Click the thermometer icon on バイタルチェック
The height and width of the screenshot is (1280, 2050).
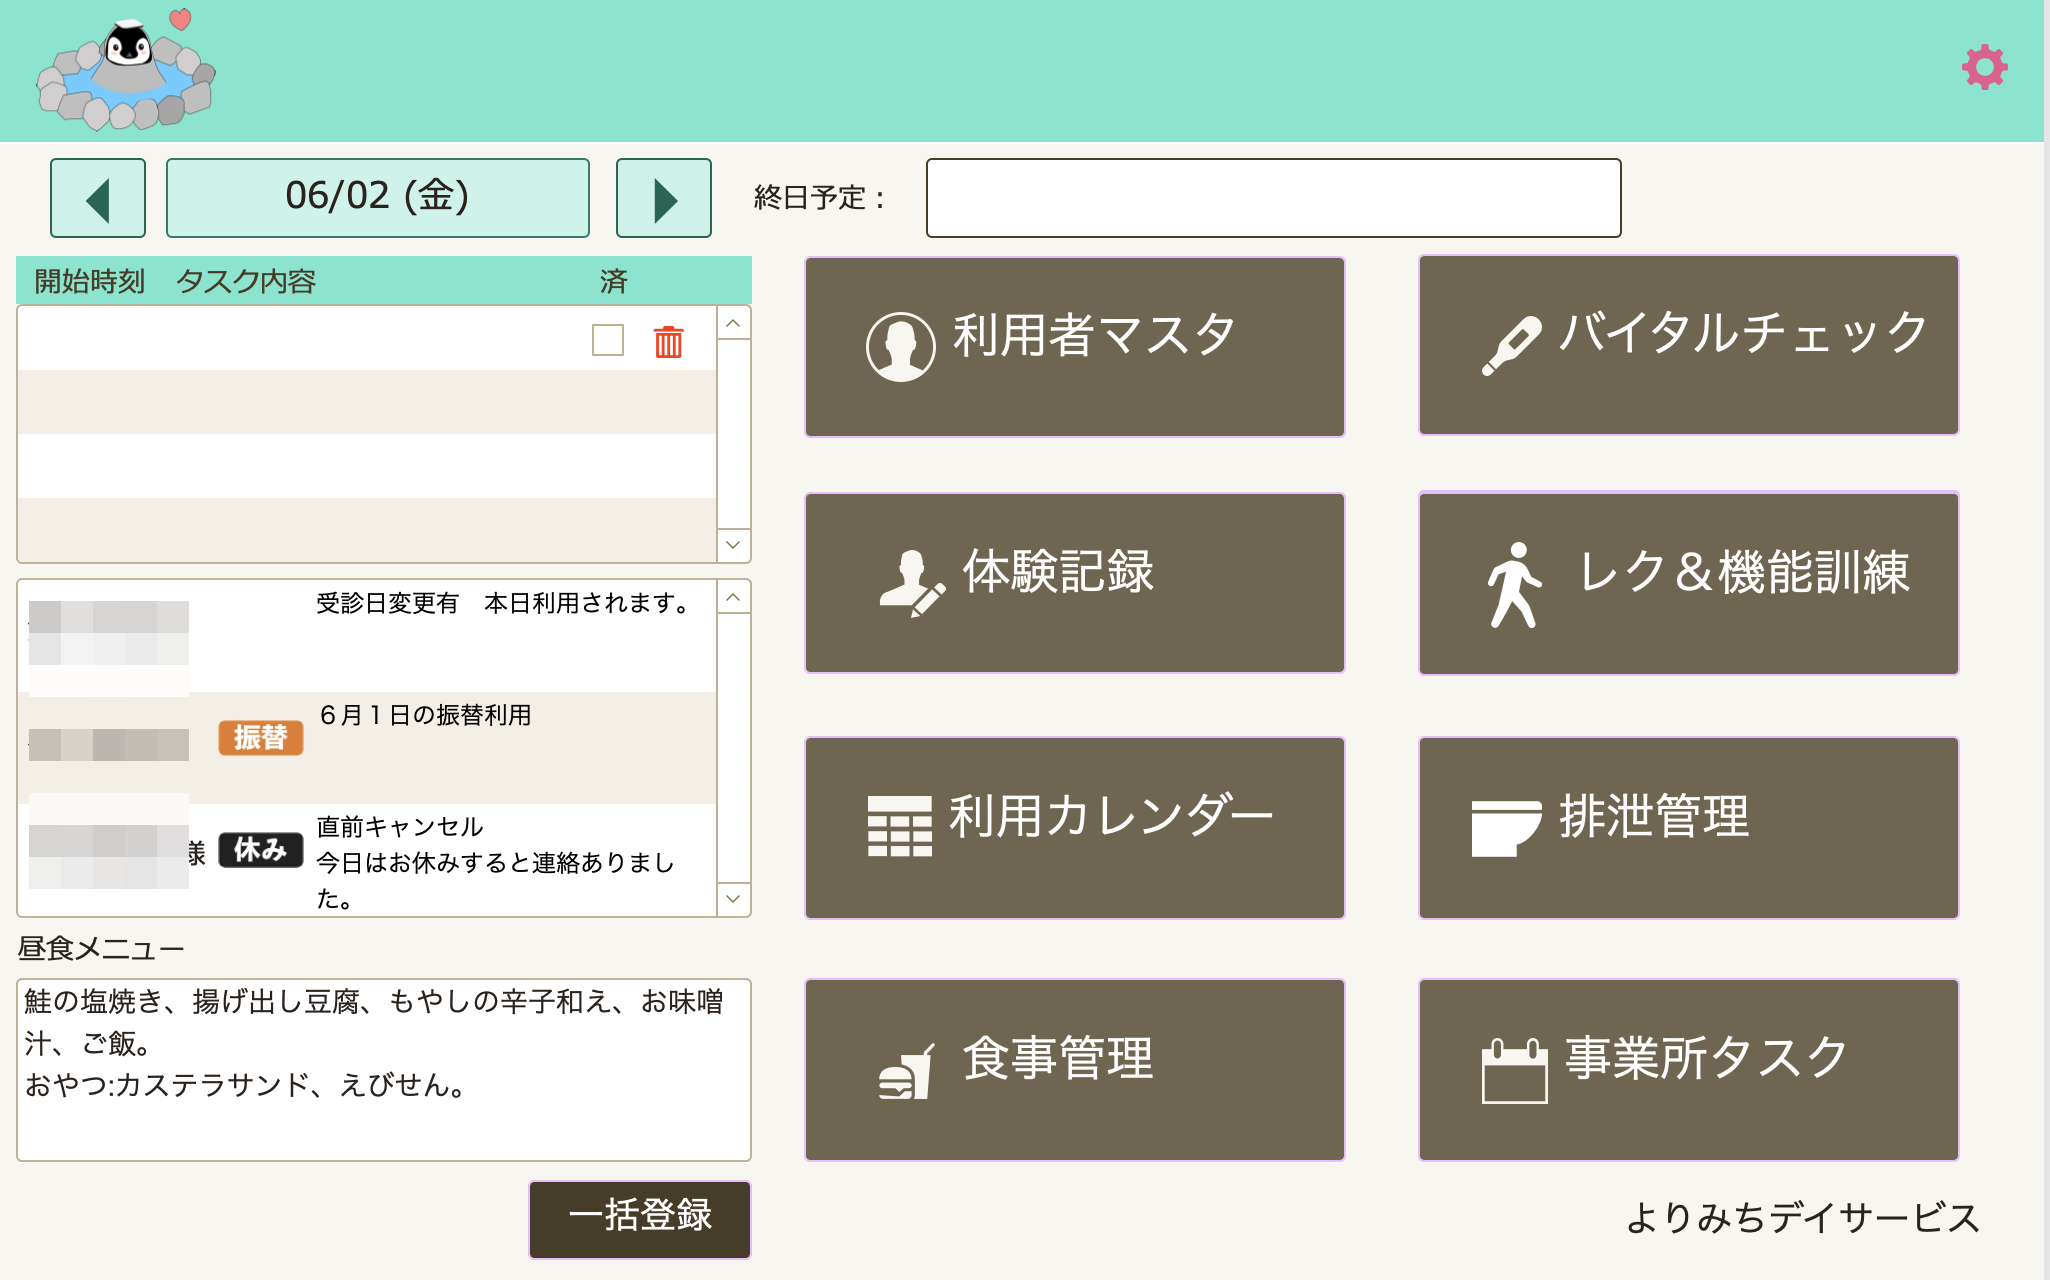coord(1511,345)
